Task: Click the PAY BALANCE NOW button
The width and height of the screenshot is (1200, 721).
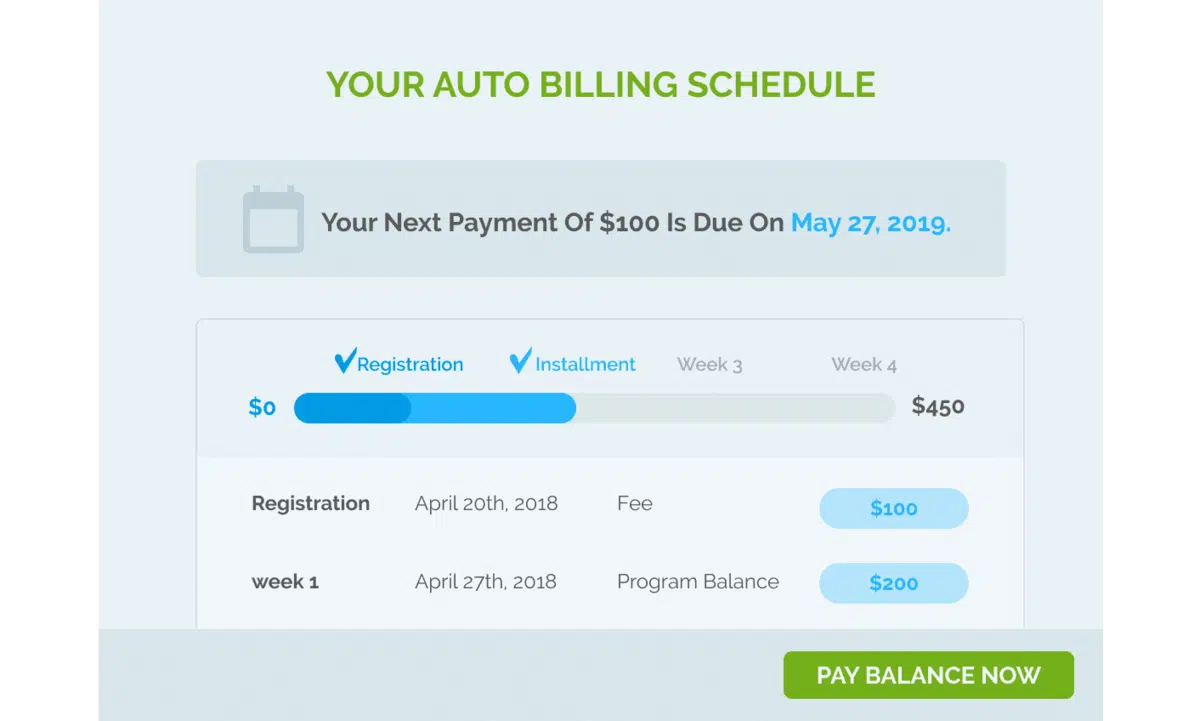Action: tap(927, 675)
